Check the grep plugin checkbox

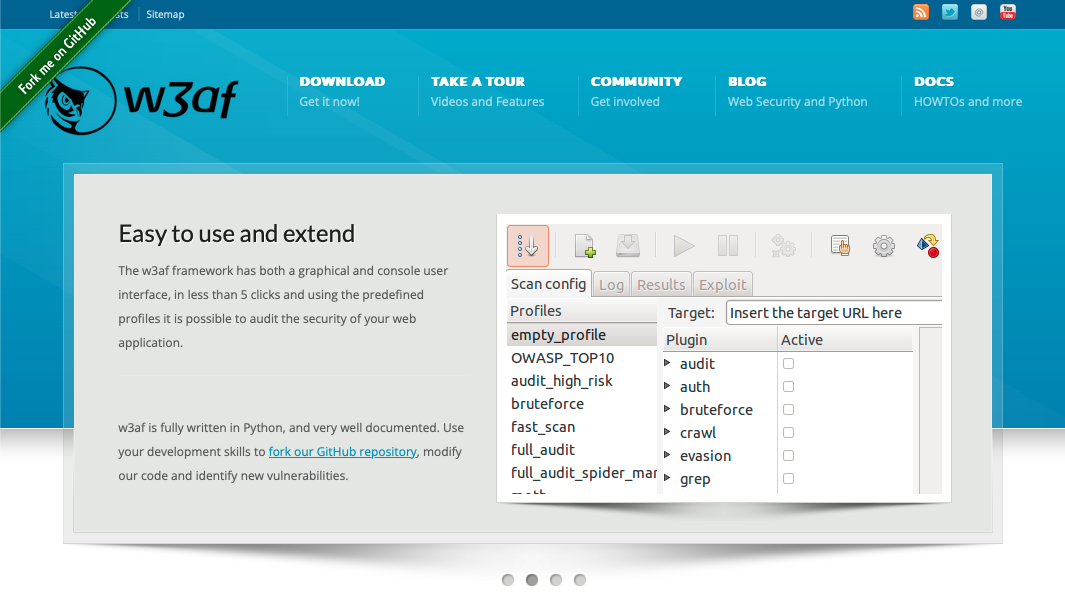pyautogui.click(x=788, y=479)
